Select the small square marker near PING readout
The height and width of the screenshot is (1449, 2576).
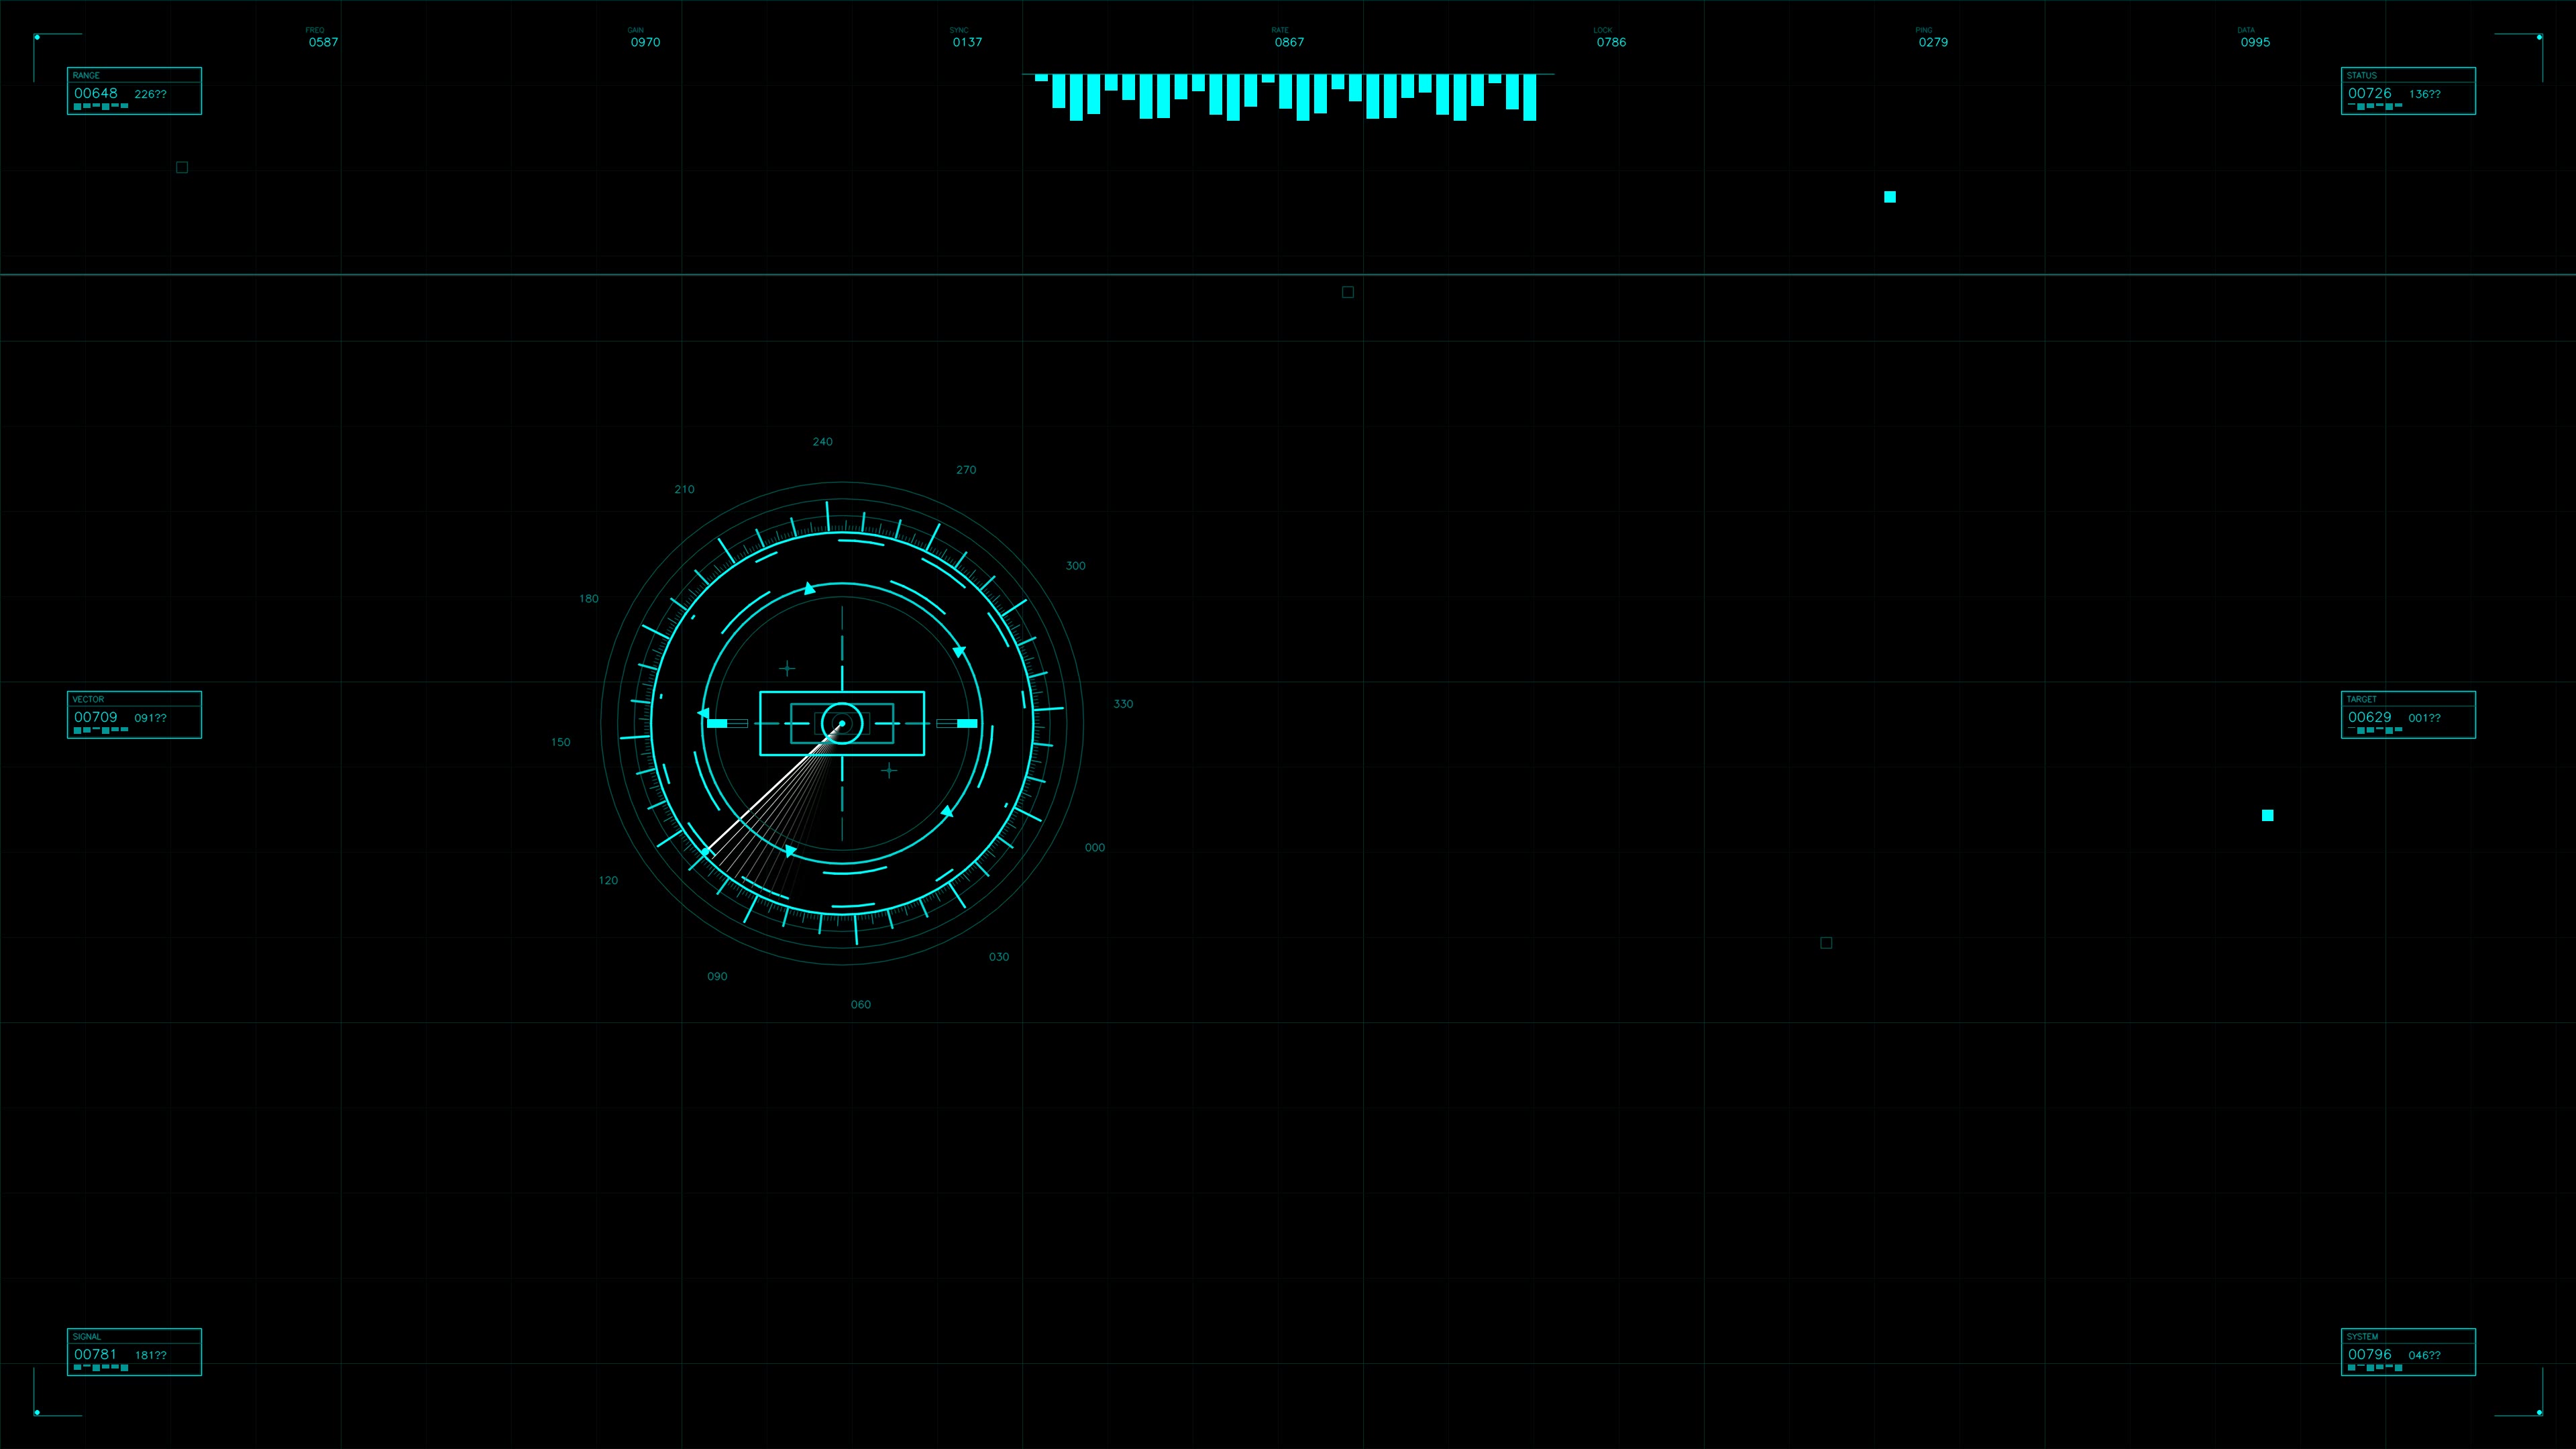1889,197
